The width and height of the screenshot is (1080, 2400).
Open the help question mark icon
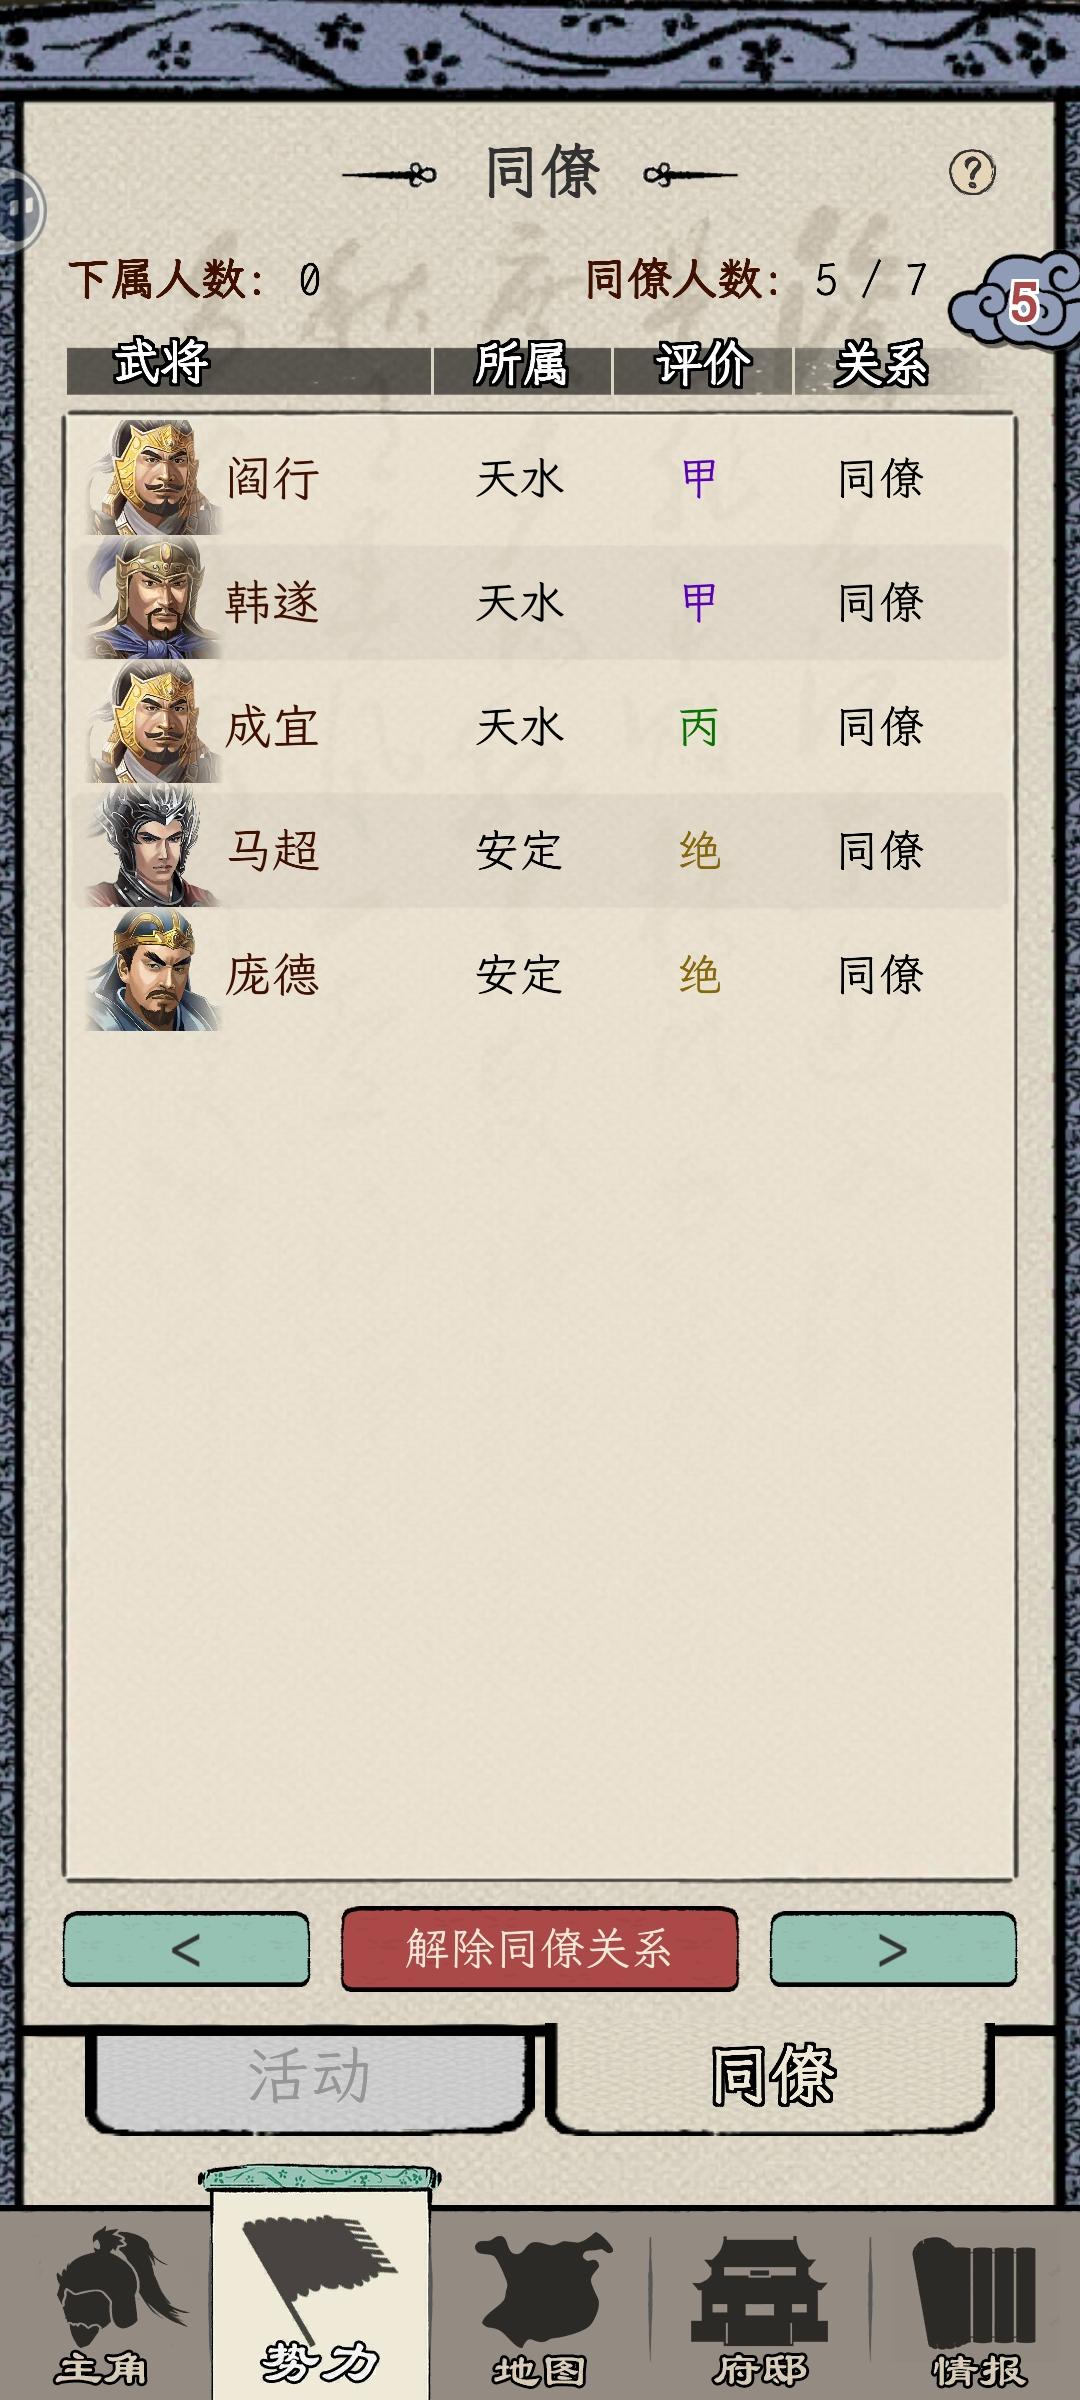(971, 173)
